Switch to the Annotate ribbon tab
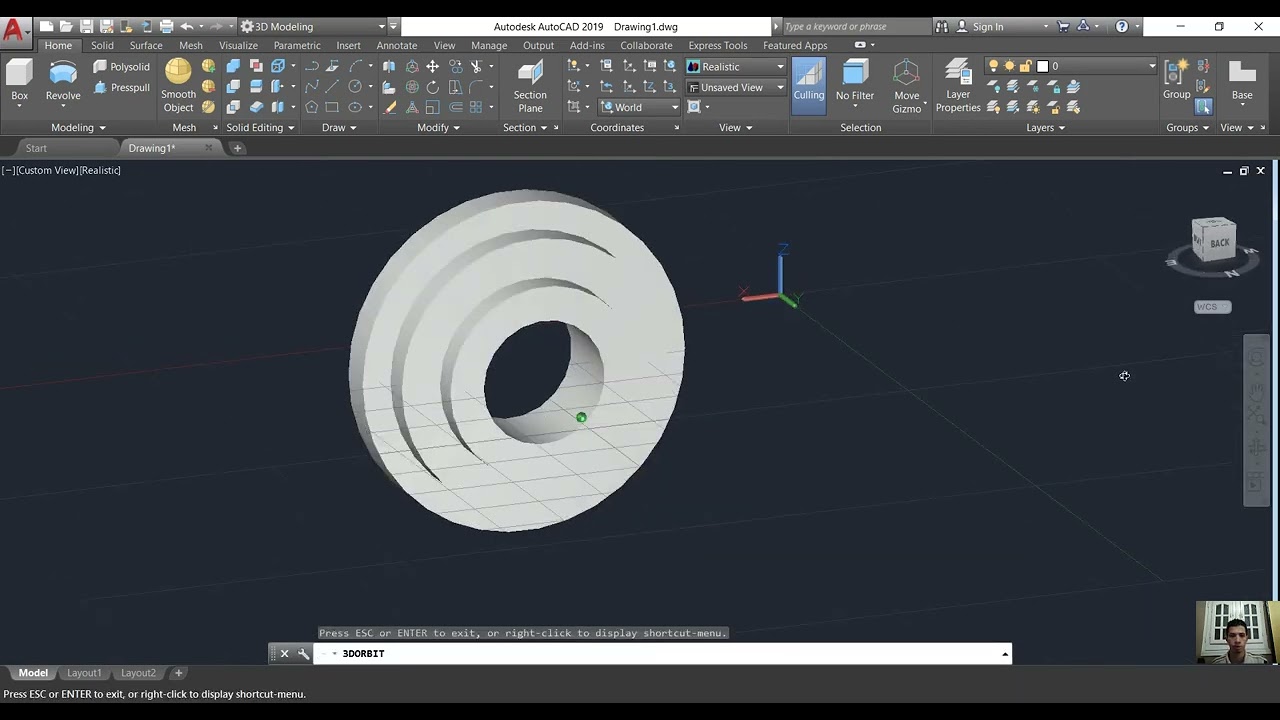 pos(397,45)
